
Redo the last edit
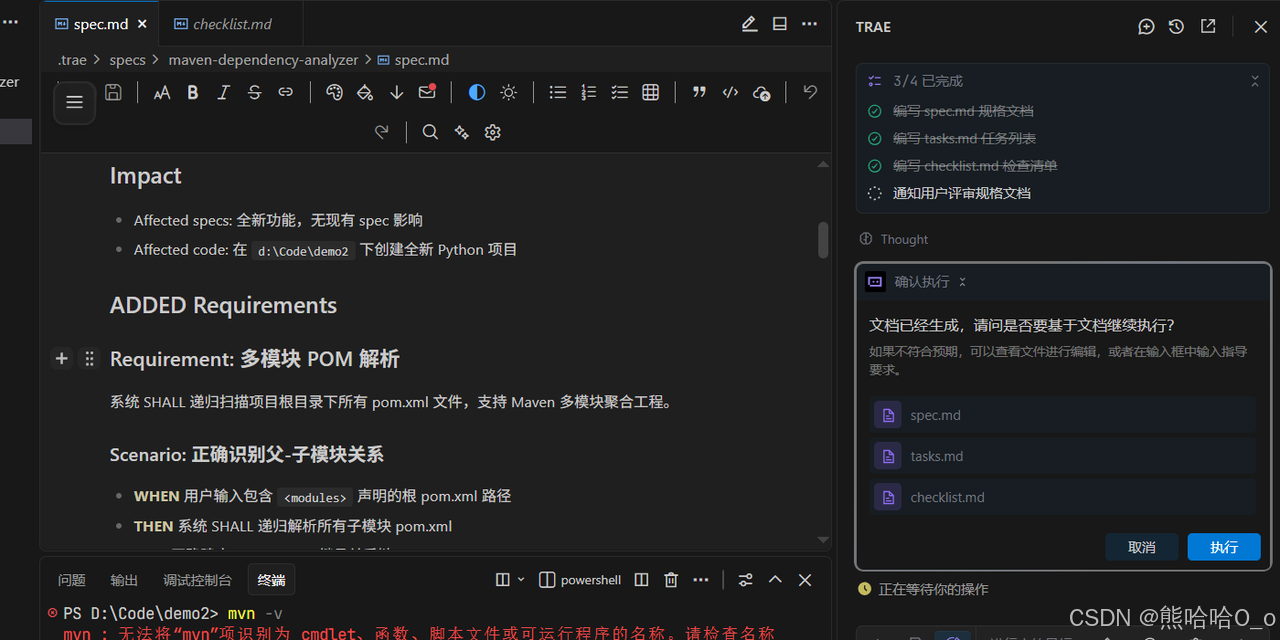381,132
